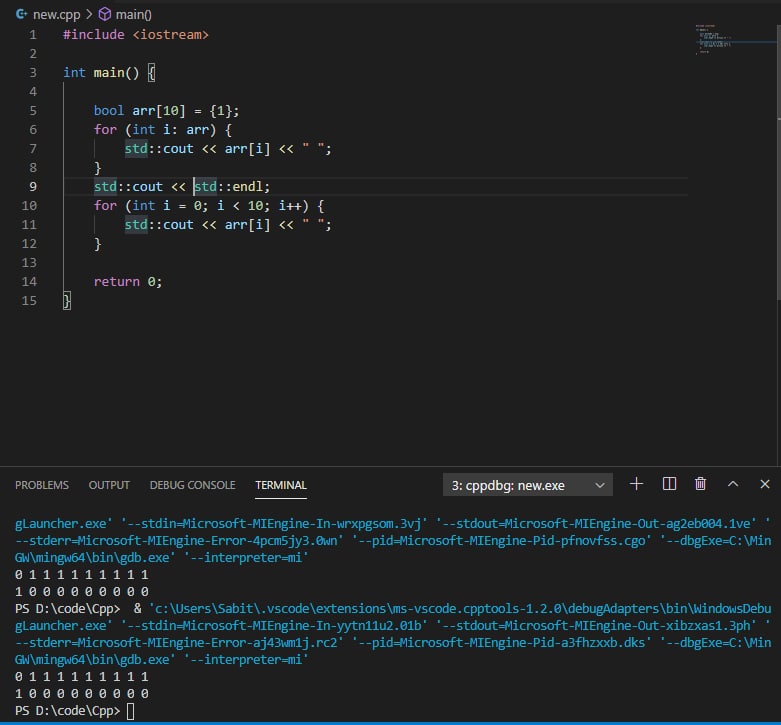Viewport: 781px width, 725px height.
Task: Click the main() symbol cube icon
Action: coord(105,14)
